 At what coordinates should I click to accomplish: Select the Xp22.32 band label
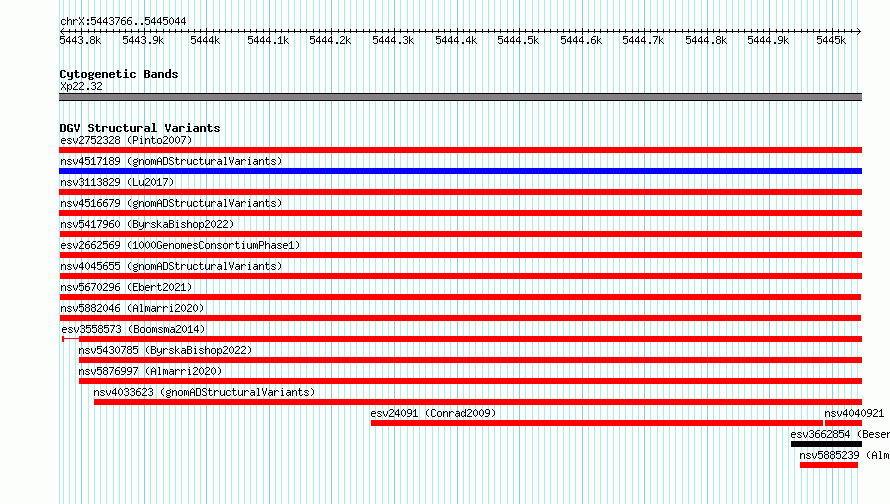click(x=81, y=86)
